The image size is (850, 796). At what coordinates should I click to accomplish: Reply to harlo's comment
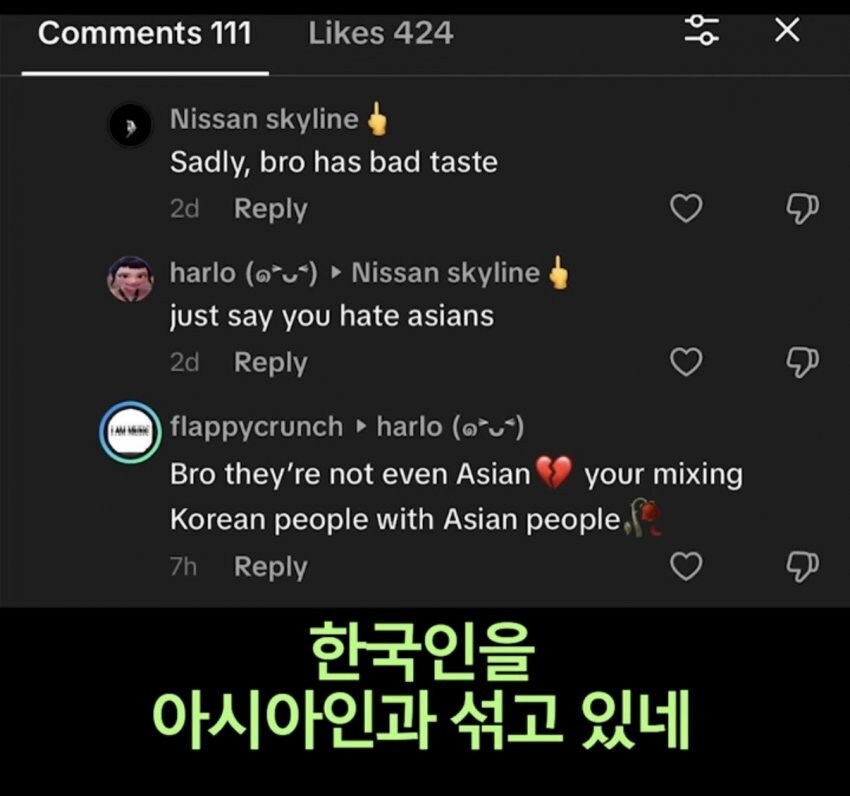coord(270,363)
